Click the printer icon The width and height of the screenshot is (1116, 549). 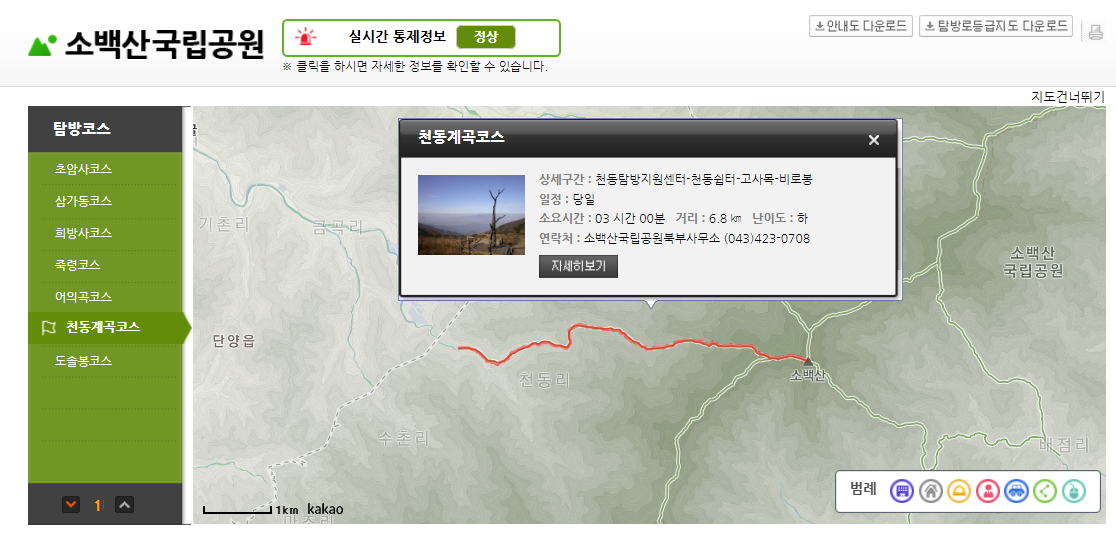pyautogui.click(x=1095, y=31)
